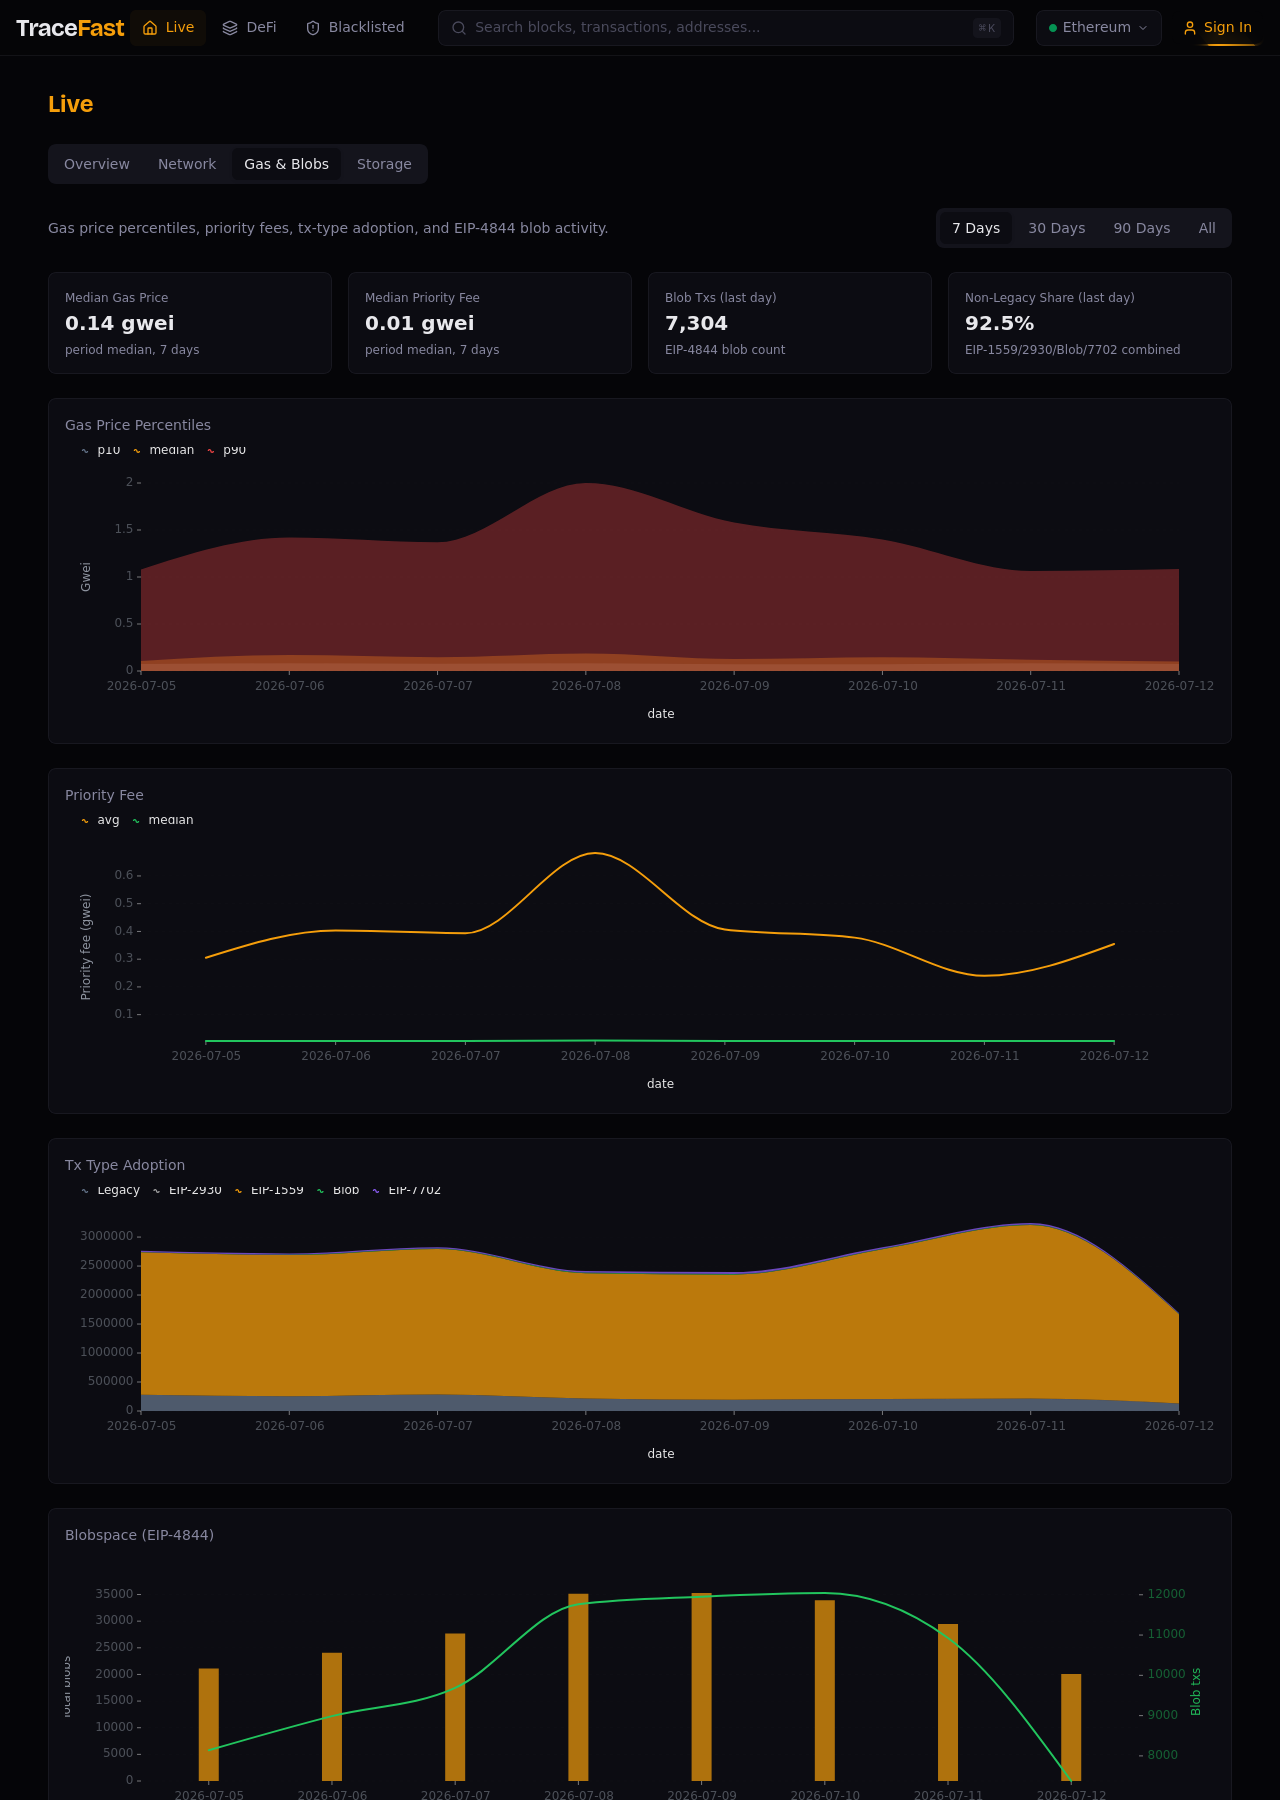This screenshot has height=1800, width=1280.
Task: Click the Blobspace bar for 2026-07-05
Action: 209,1724
